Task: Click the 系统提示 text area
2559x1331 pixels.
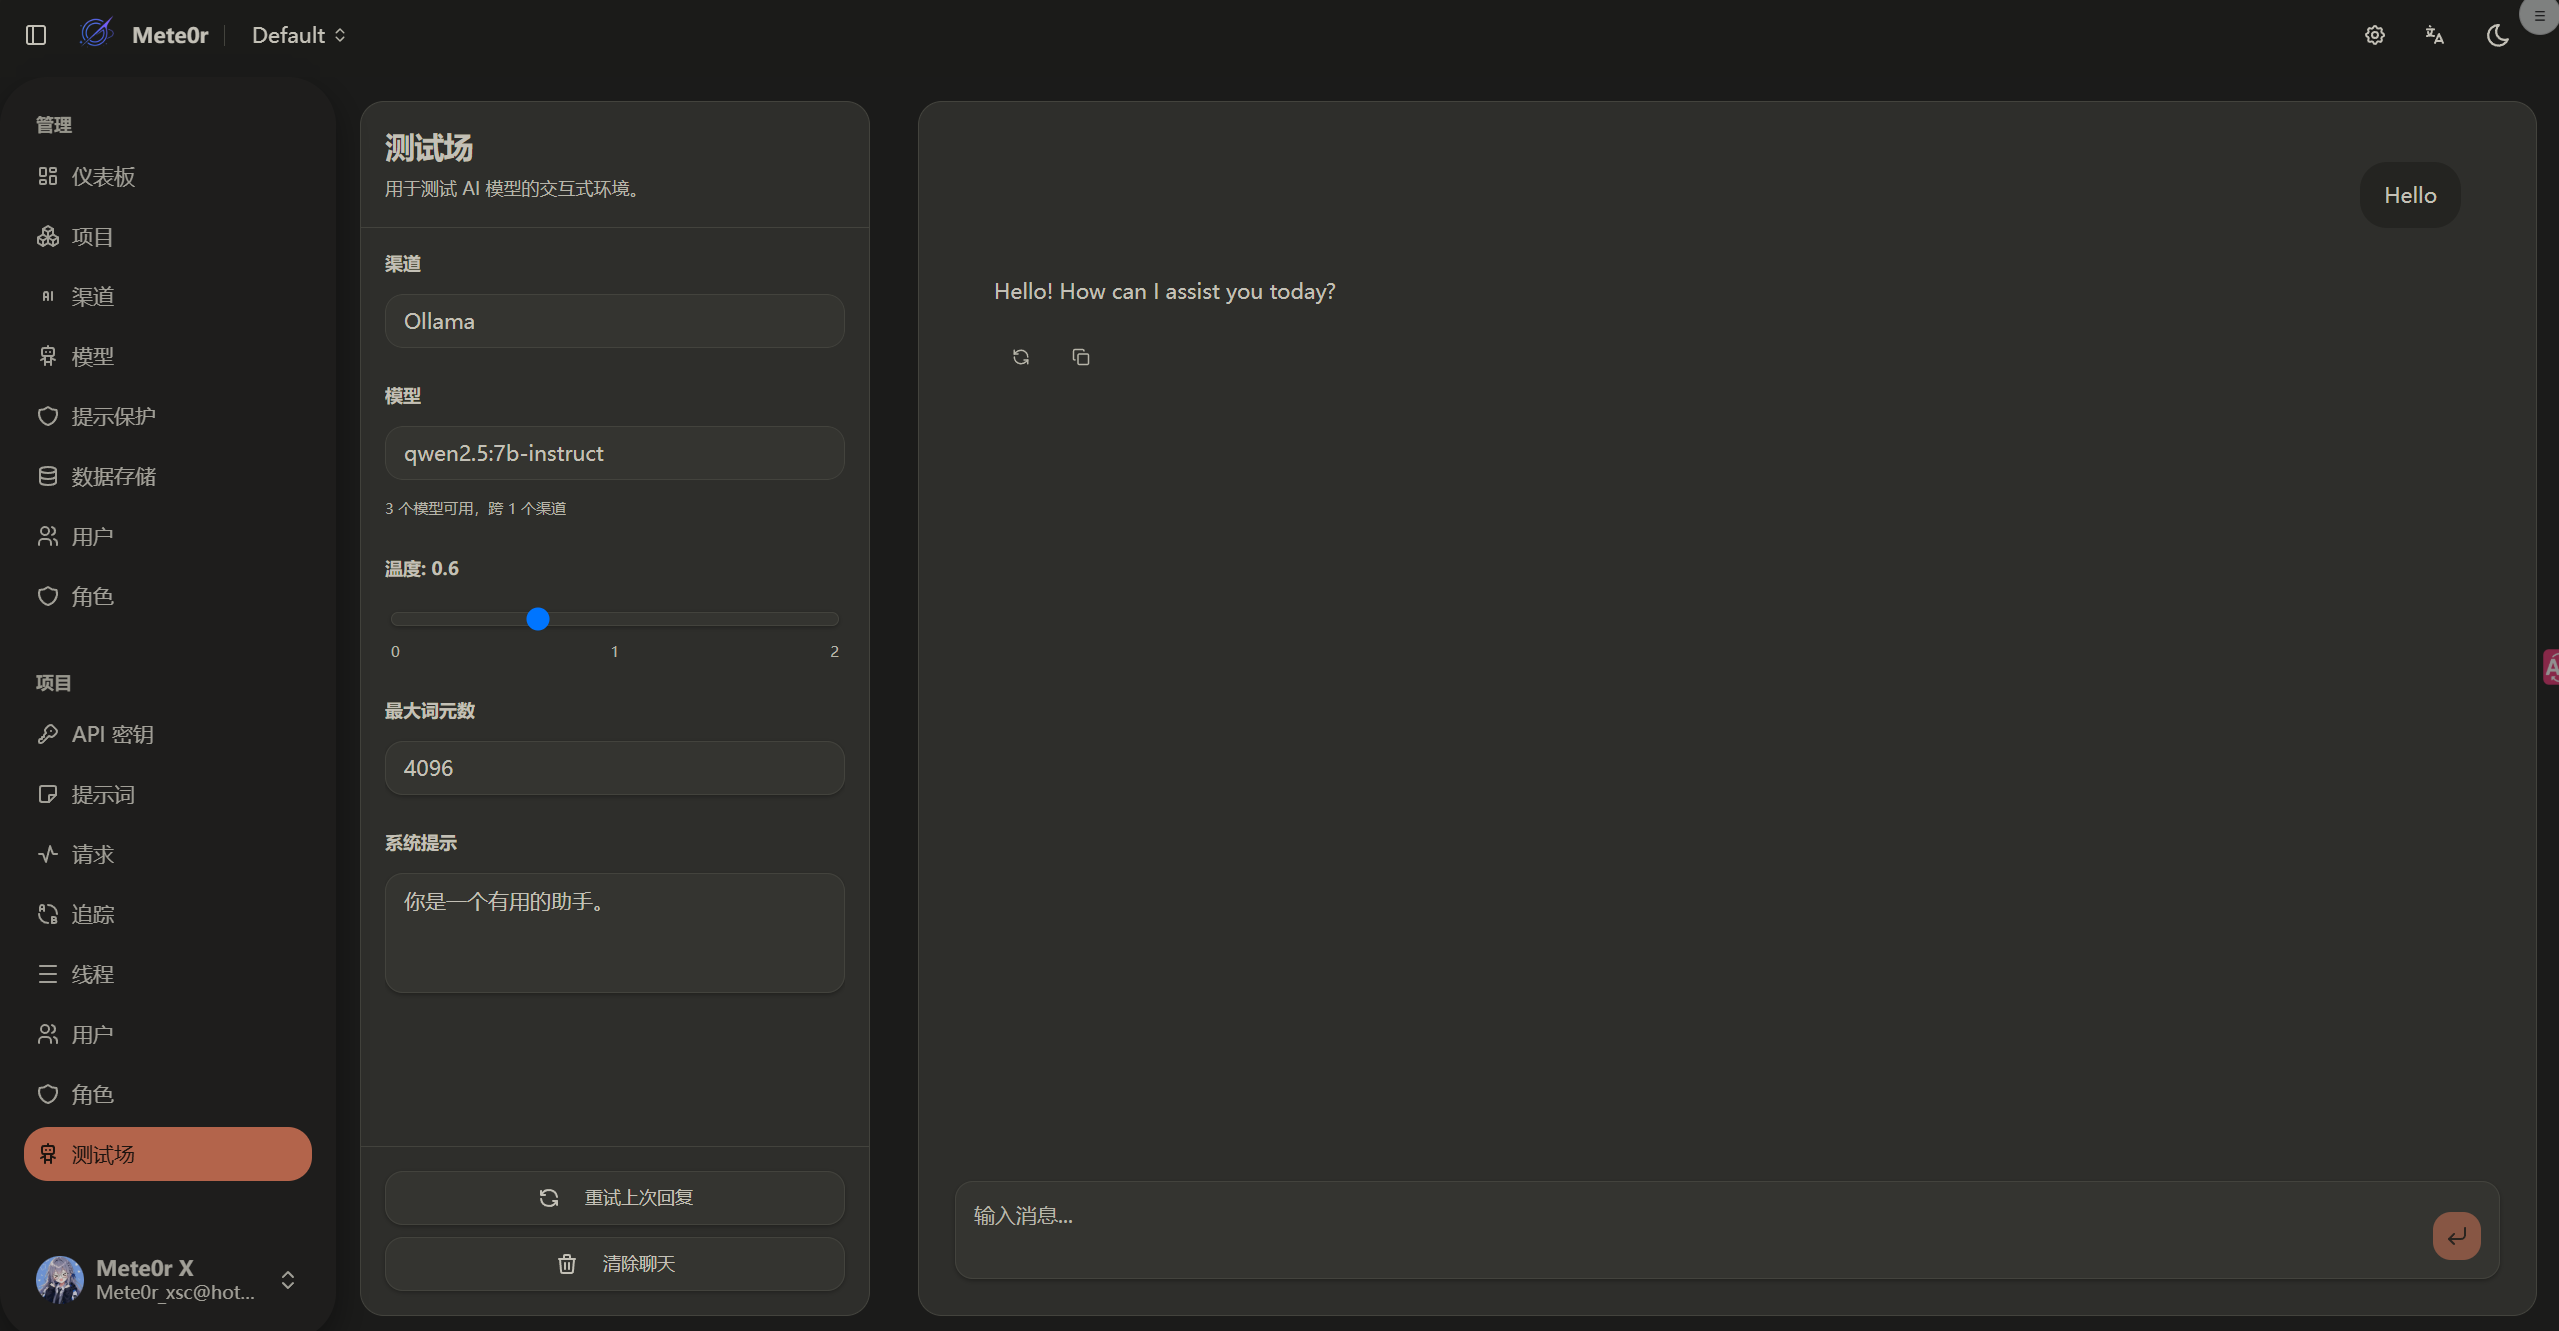Action: [x=614, y=933]
